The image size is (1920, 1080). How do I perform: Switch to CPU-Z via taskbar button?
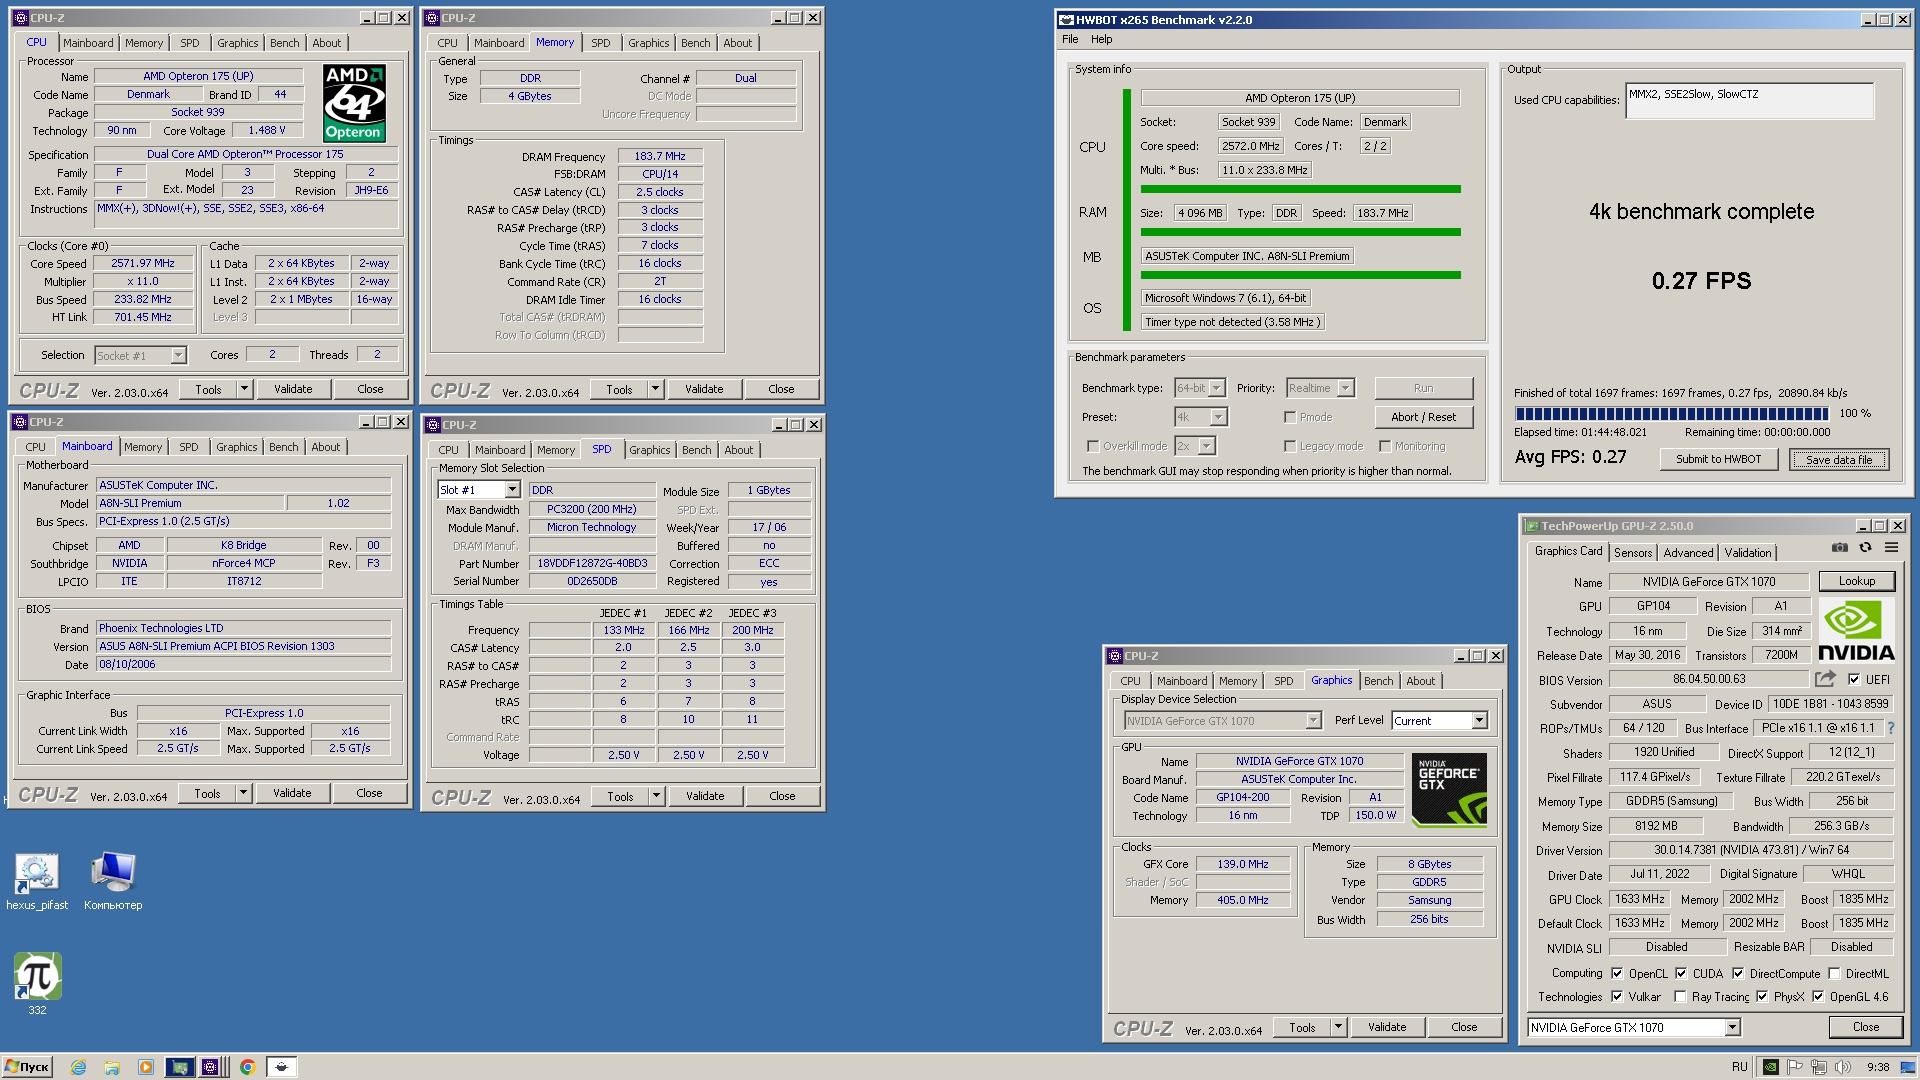(x=211, y=1067)
